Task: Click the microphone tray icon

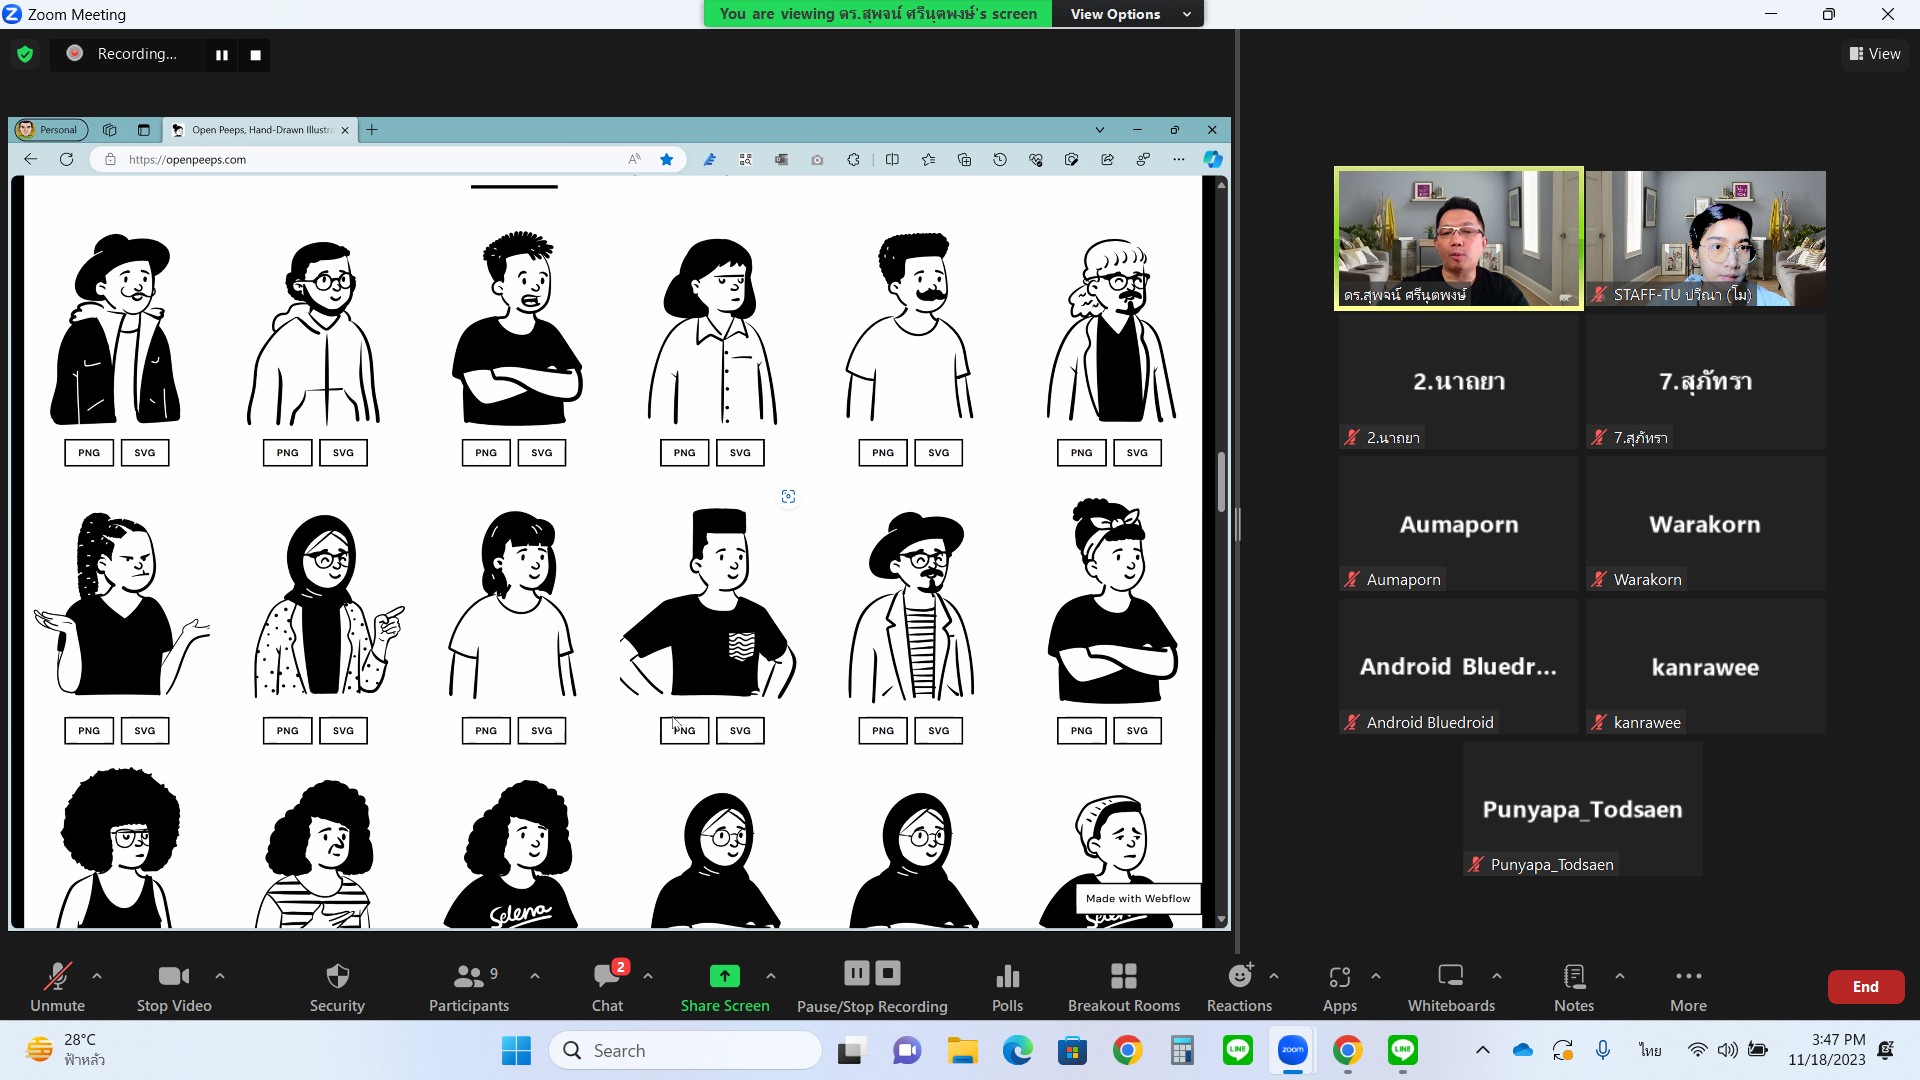Action: coord(1603,1050)
